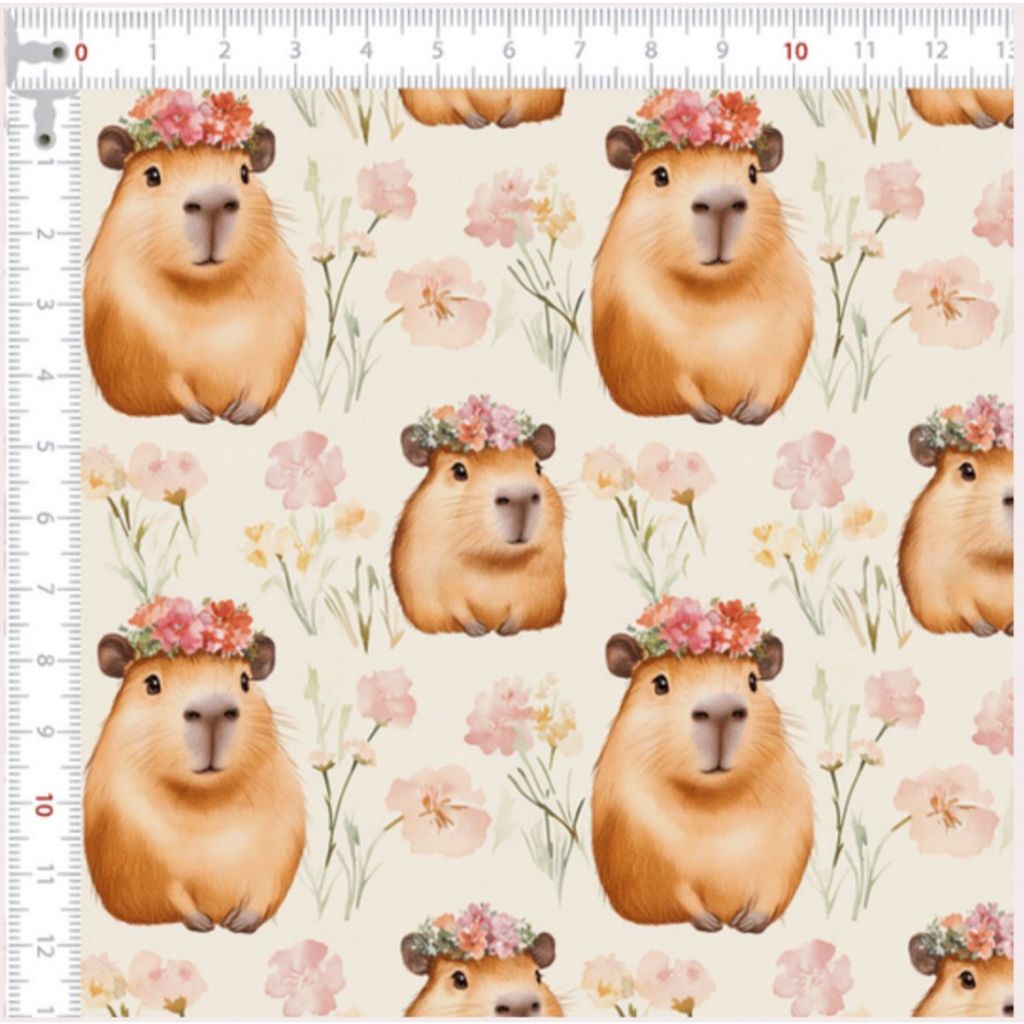Click the red 0 on the top ruler
This screenshot has width=1024, height=1024.
coord(81,52)
